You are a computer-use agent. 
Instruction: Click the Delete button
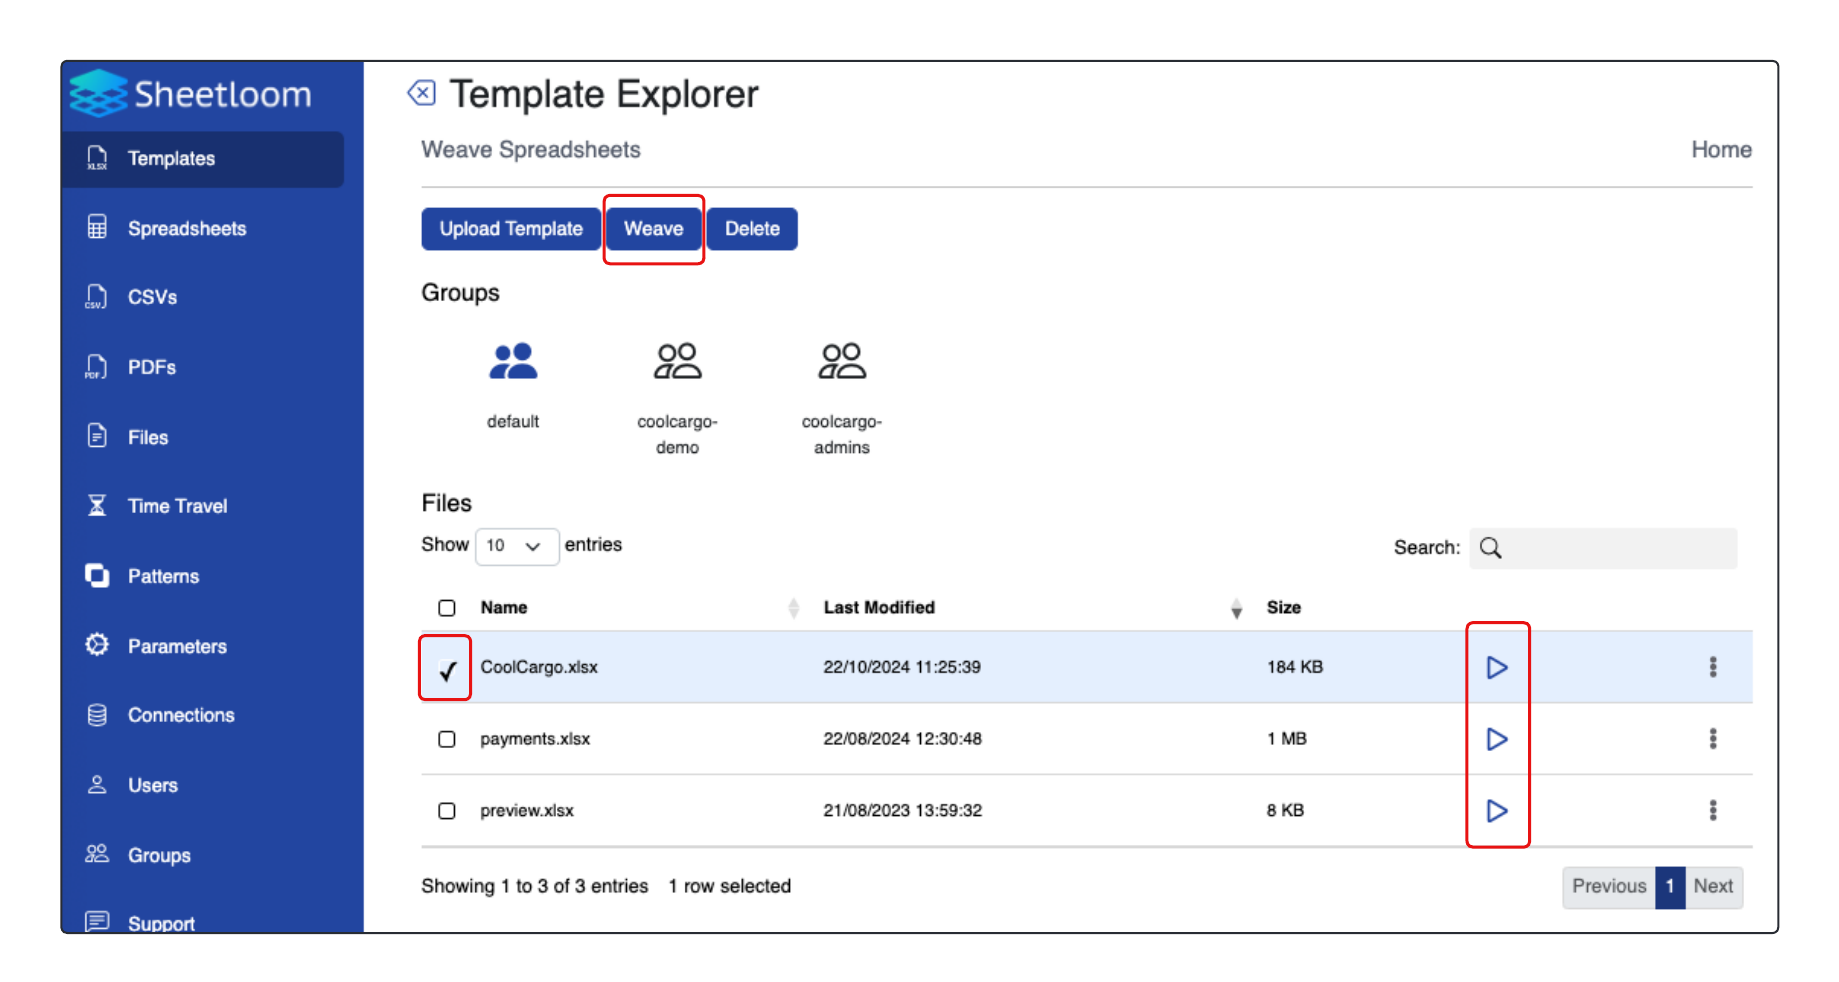pos(752,229)
